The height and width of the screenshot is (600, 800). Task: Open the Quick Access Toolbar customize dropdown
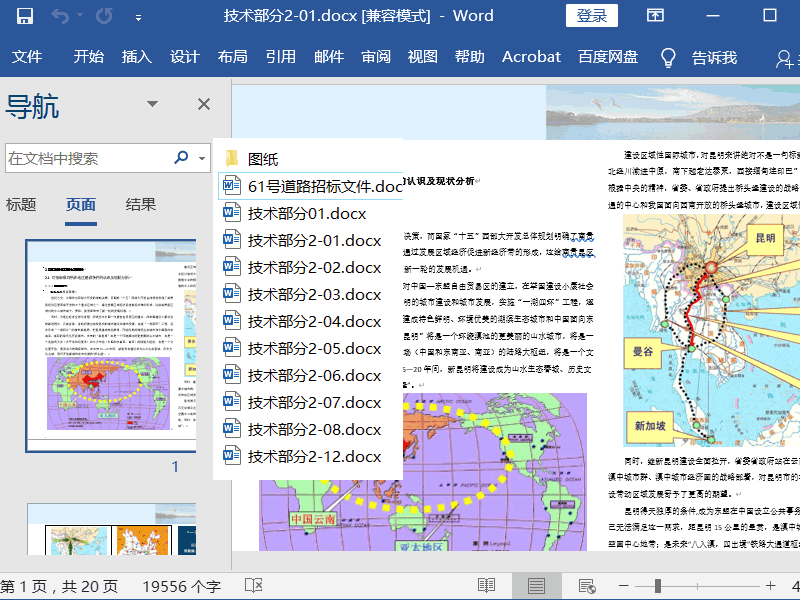[139, 15]
